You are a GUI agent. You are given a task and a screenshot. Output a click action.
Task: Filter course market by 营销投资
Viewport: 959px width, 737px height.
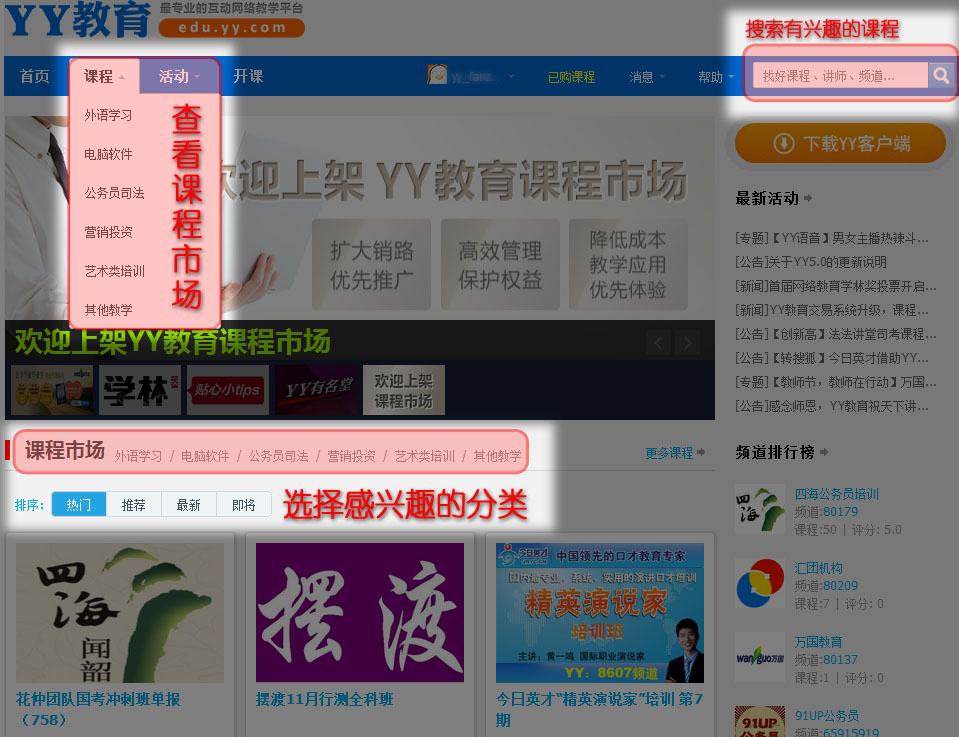(x=351, y=456)
